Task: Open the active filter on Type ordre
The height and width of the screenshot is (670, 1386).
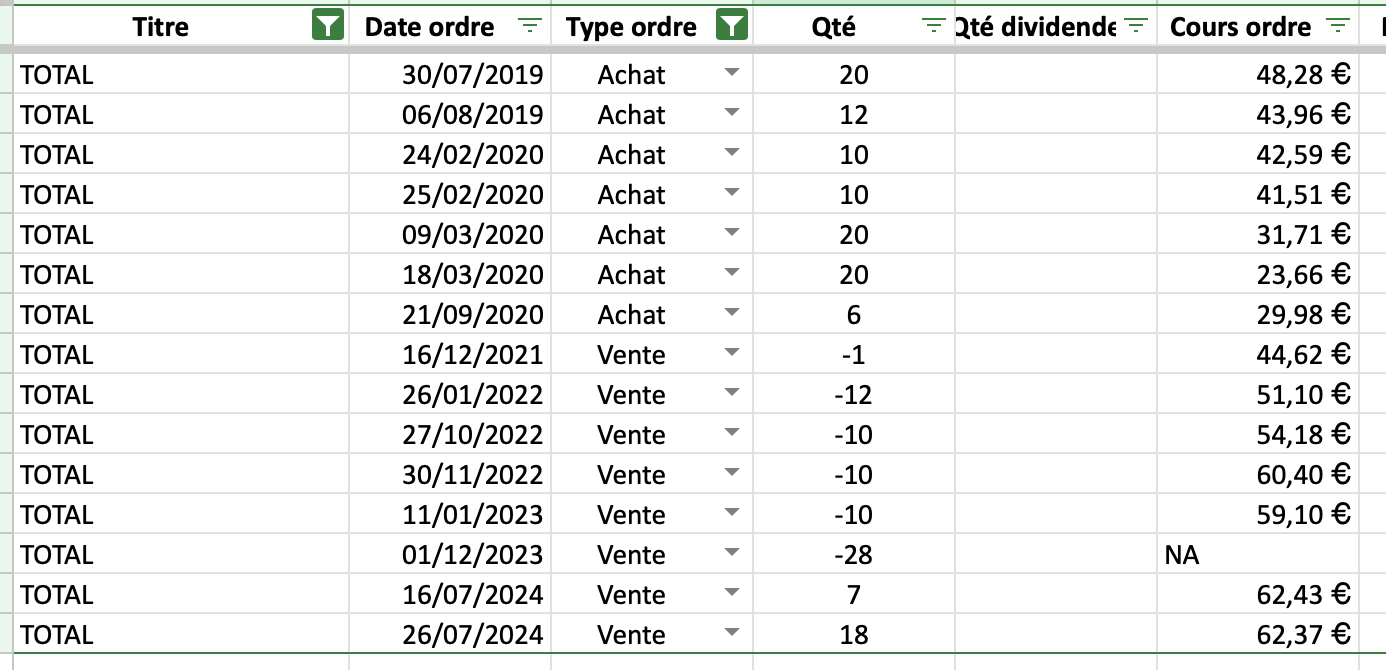Action: [732, 27]
